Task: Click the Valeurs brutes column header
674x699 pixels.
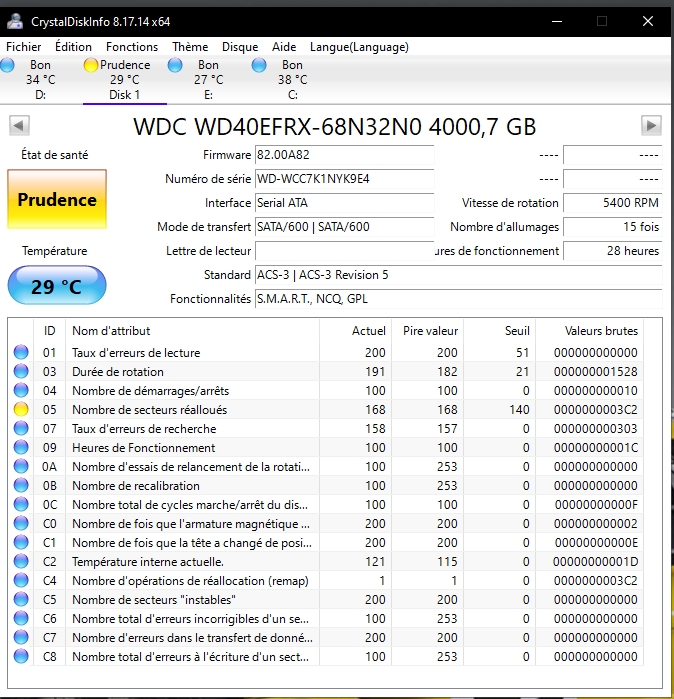Action: [x=600, y=331]
